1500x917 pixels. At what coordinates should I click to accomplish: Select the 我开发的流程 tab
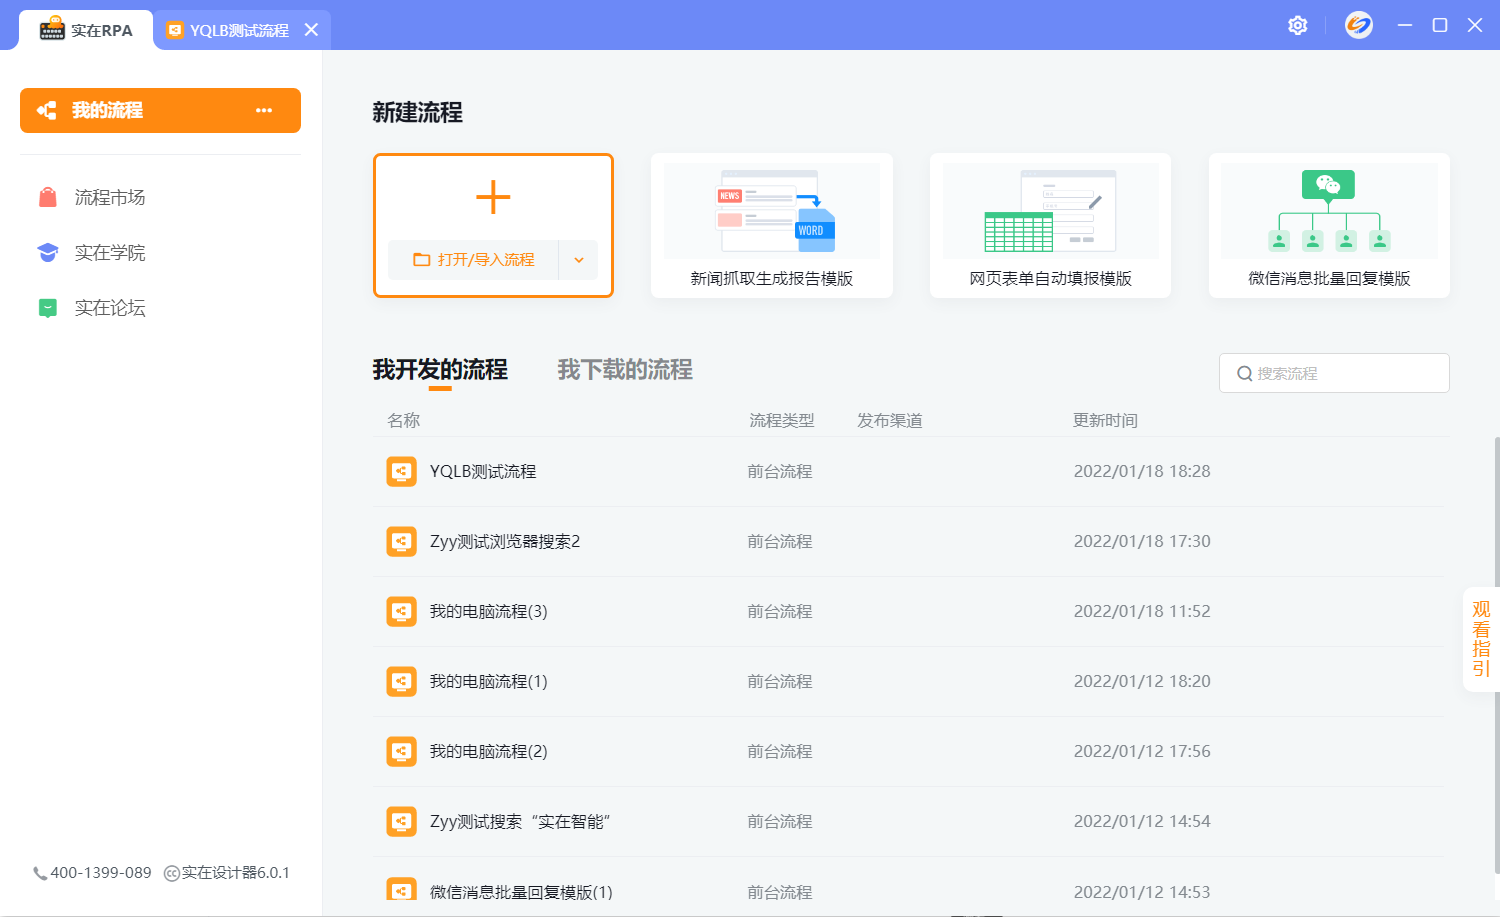[440, 370]
